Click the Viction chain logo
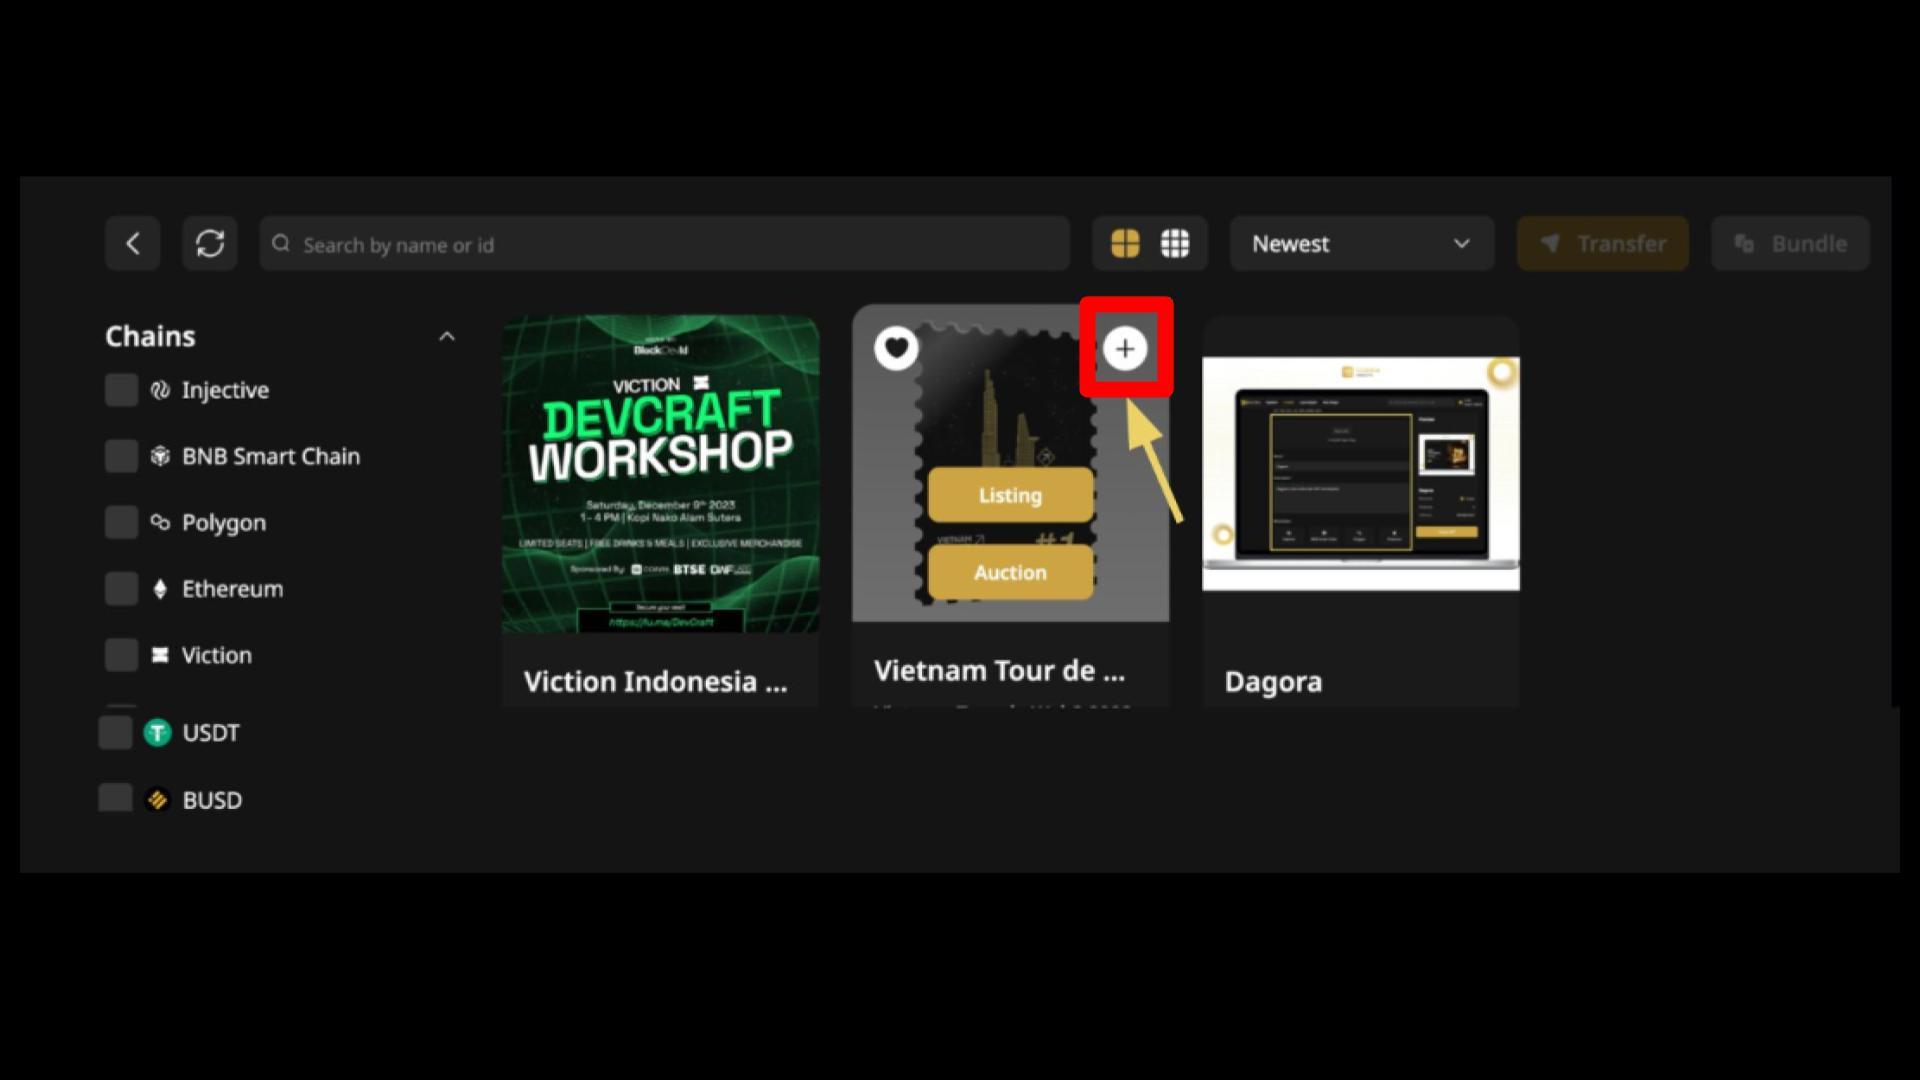 (160, 655)
